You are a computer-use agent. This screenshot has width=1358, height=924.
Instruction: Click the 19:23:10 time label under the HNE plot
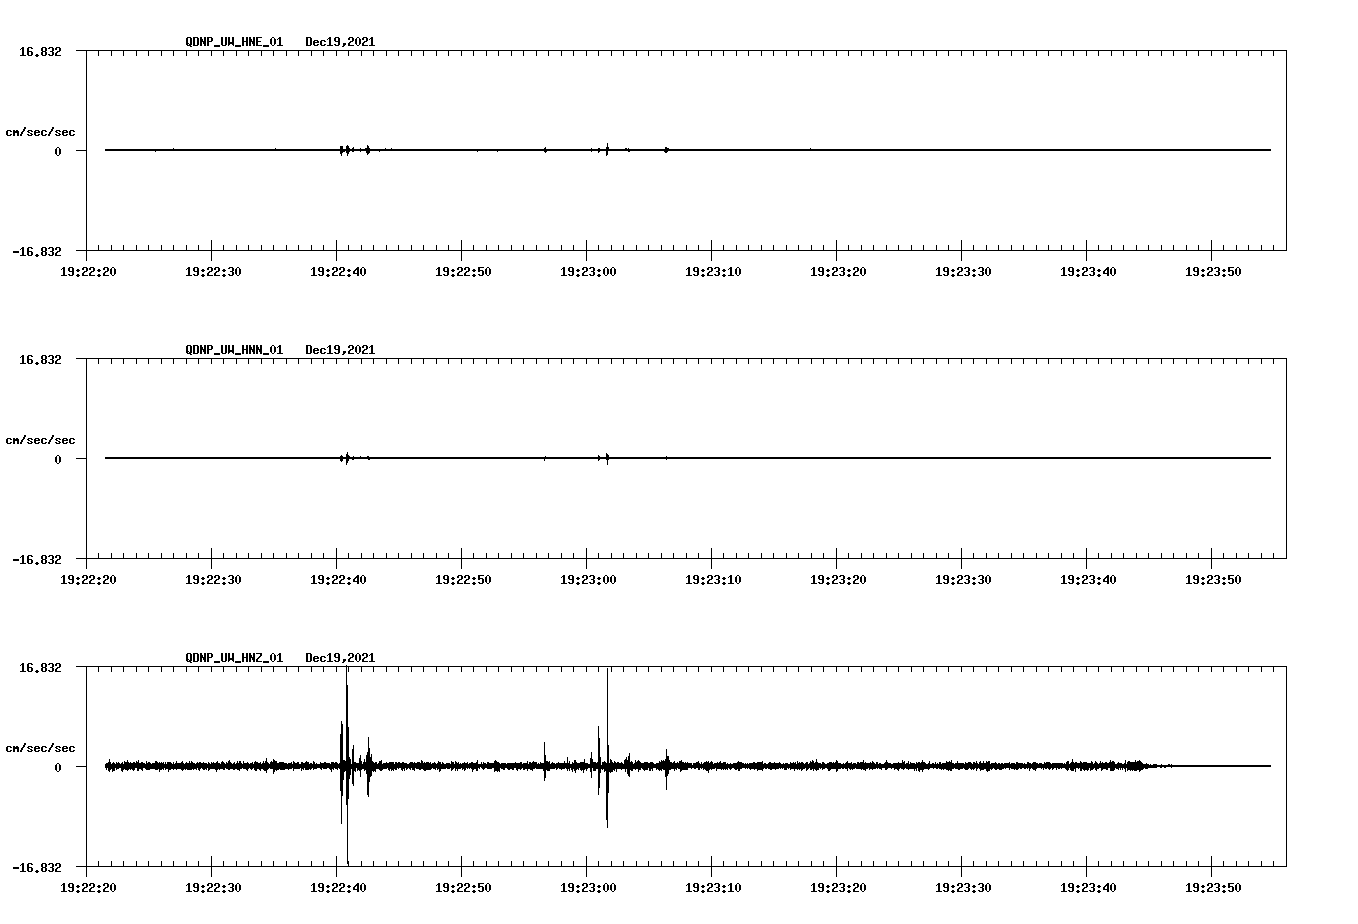click(x=713, y=271)
